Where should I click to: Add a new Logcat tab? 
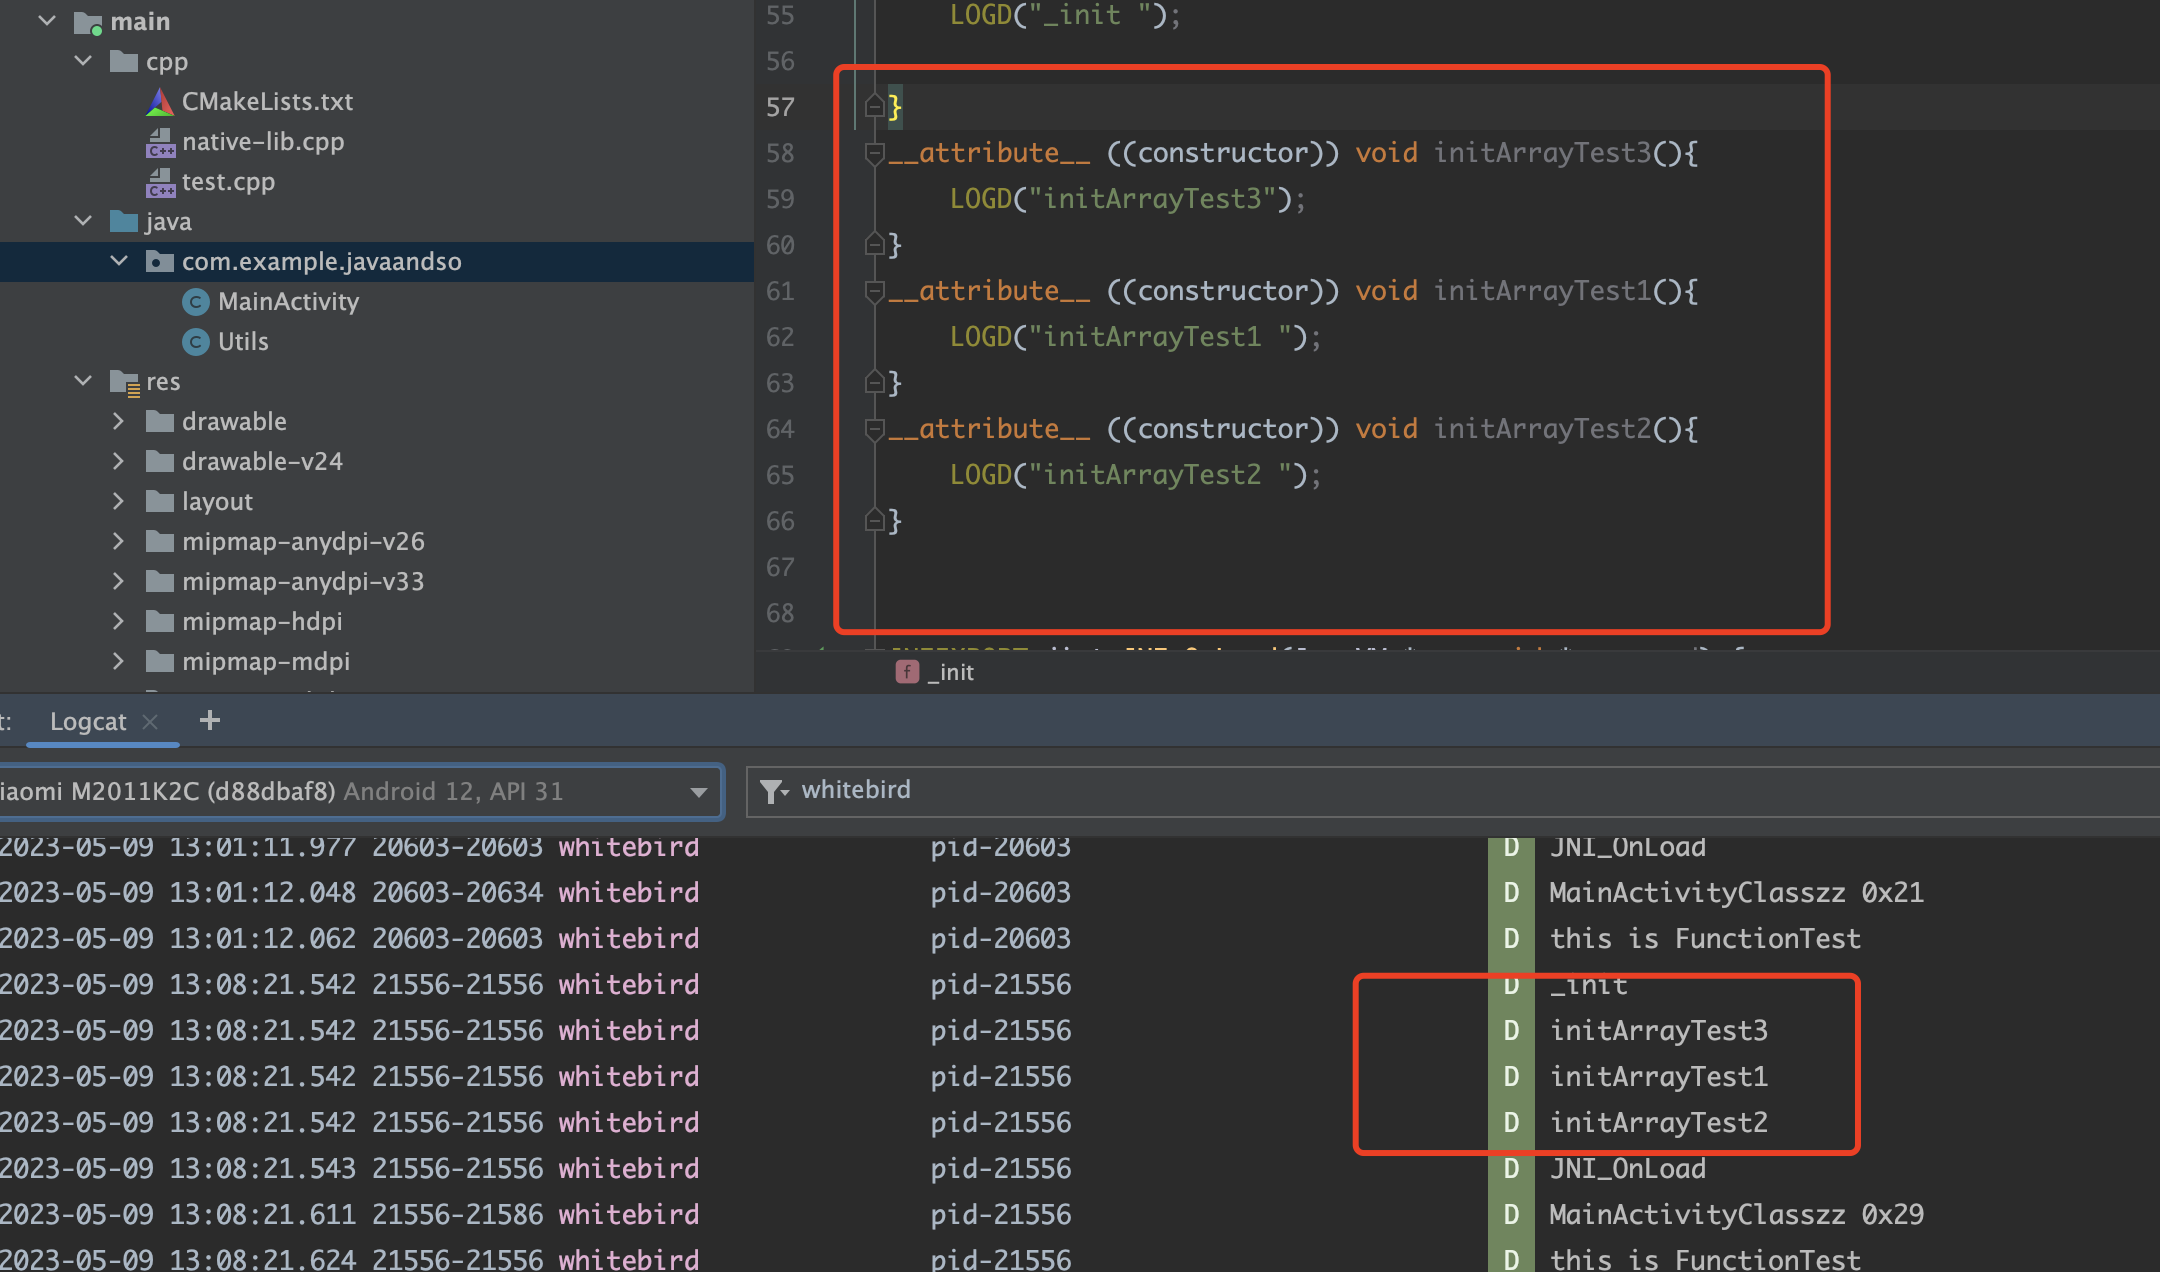[x=209, y=720]
